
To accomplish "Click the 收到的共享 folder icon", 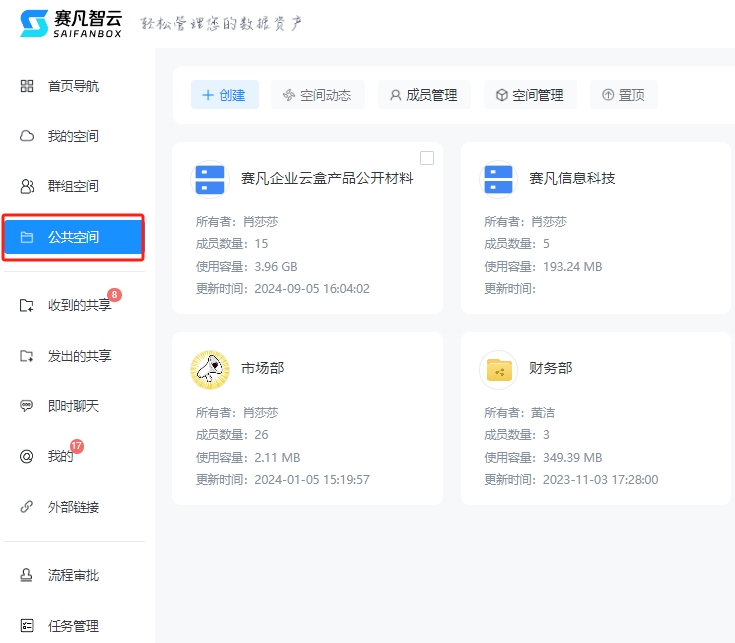I will pos(27,306).
